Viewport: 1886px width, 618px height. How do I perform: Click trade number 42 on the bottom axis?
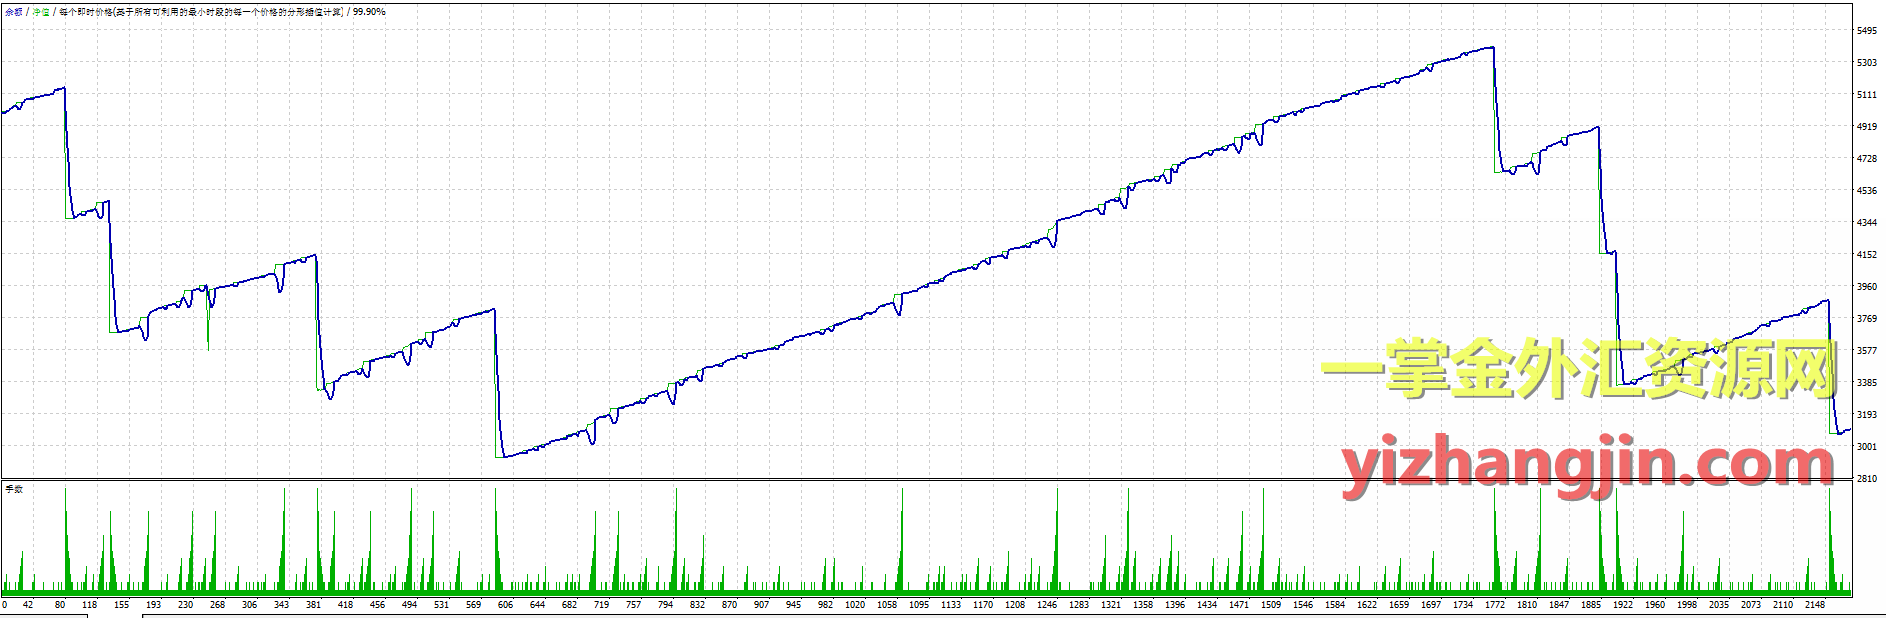click(x=27, y=605)
